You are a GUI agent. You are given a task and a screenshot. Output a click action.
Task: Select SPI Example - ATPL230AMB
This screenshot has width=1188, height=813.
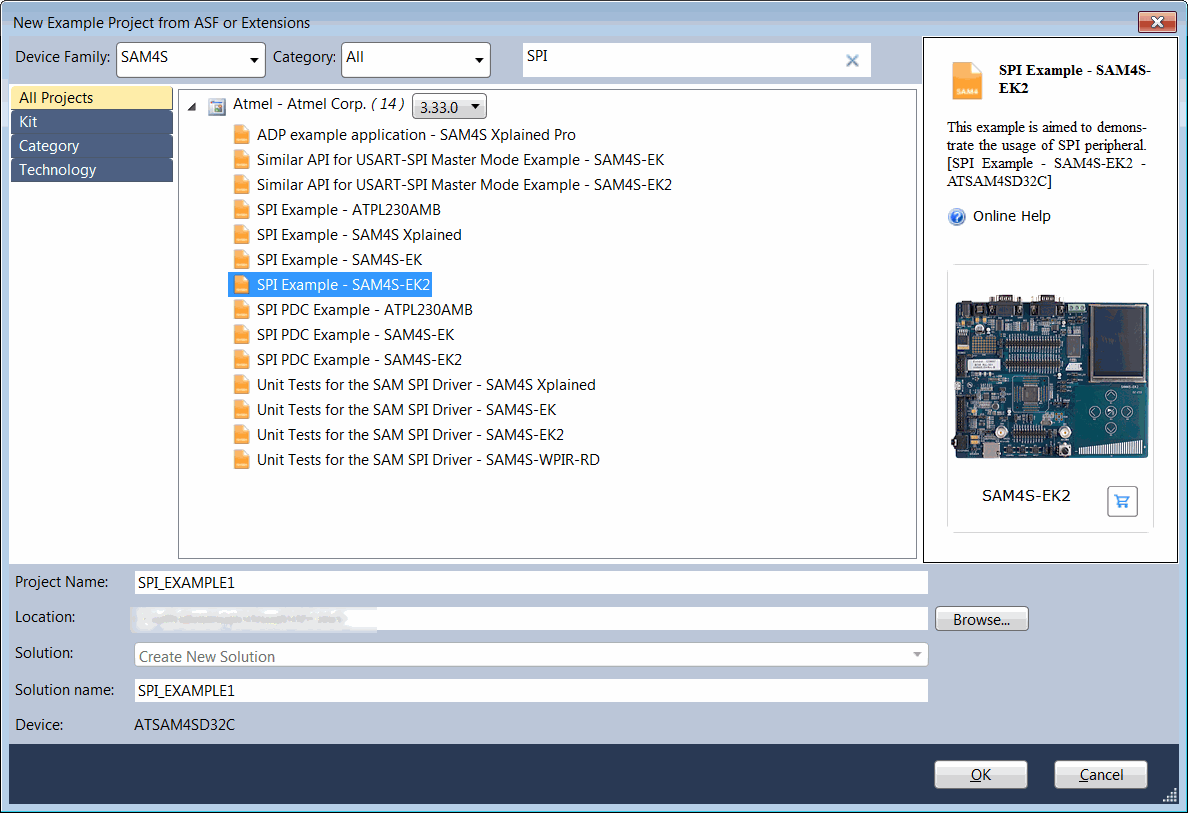click(x=349, y=210)
